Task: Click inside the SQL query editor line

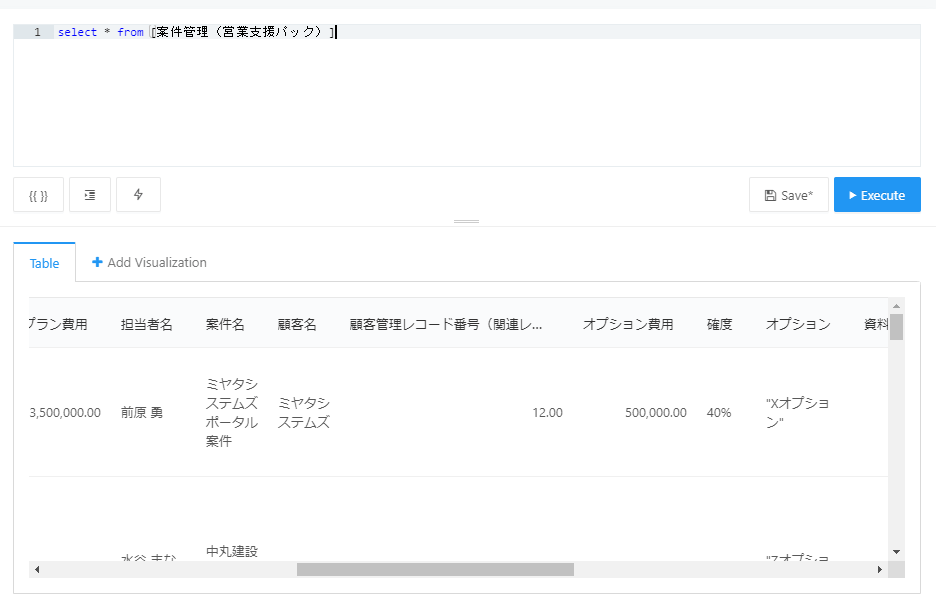Action: click(487, 32)
